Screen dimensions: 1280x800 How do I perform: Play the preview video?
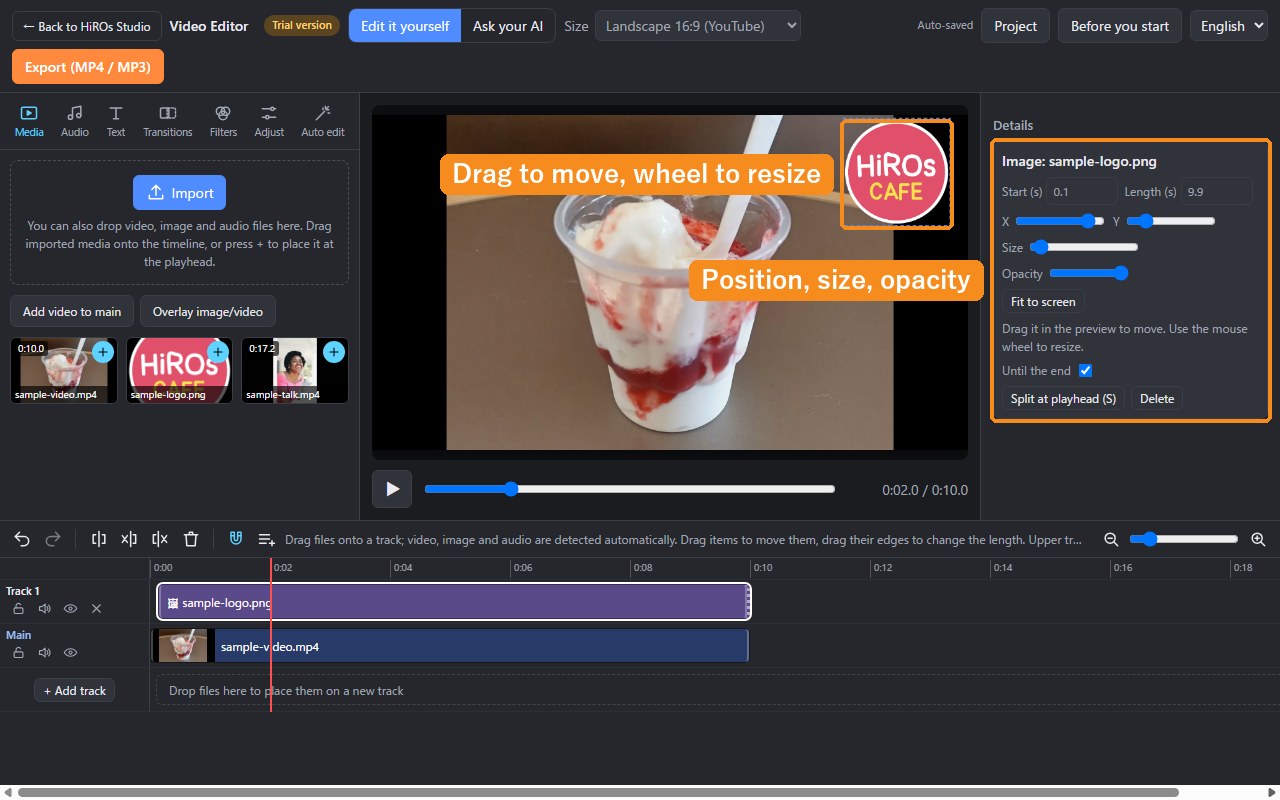pyautogui.click(x=392, y=489)
